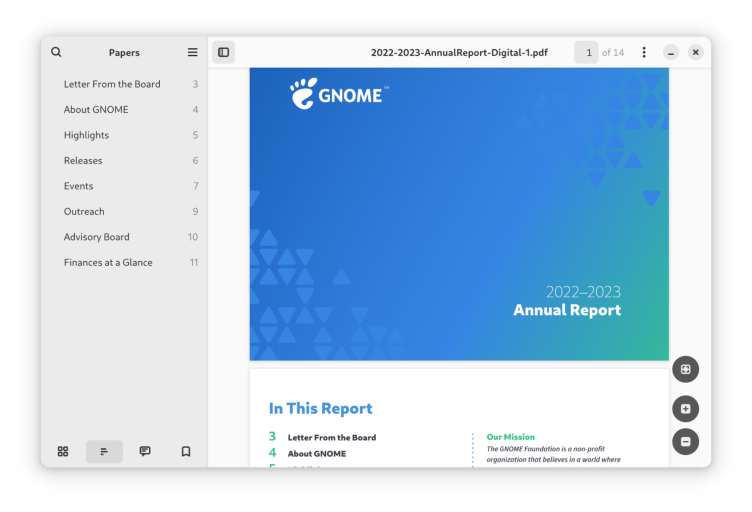Click the page number input field
The width and height of the screenshot is (752, 512).
tap(587, 52)
